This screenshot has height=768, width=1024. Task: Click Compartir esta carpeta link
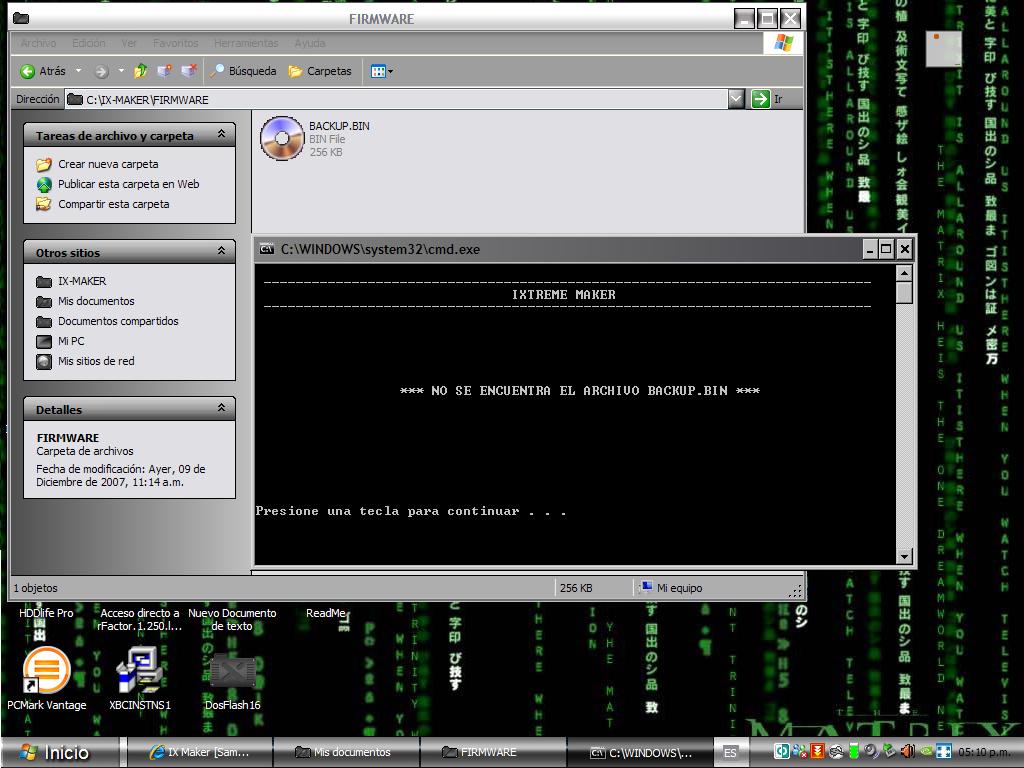(113, 204)
